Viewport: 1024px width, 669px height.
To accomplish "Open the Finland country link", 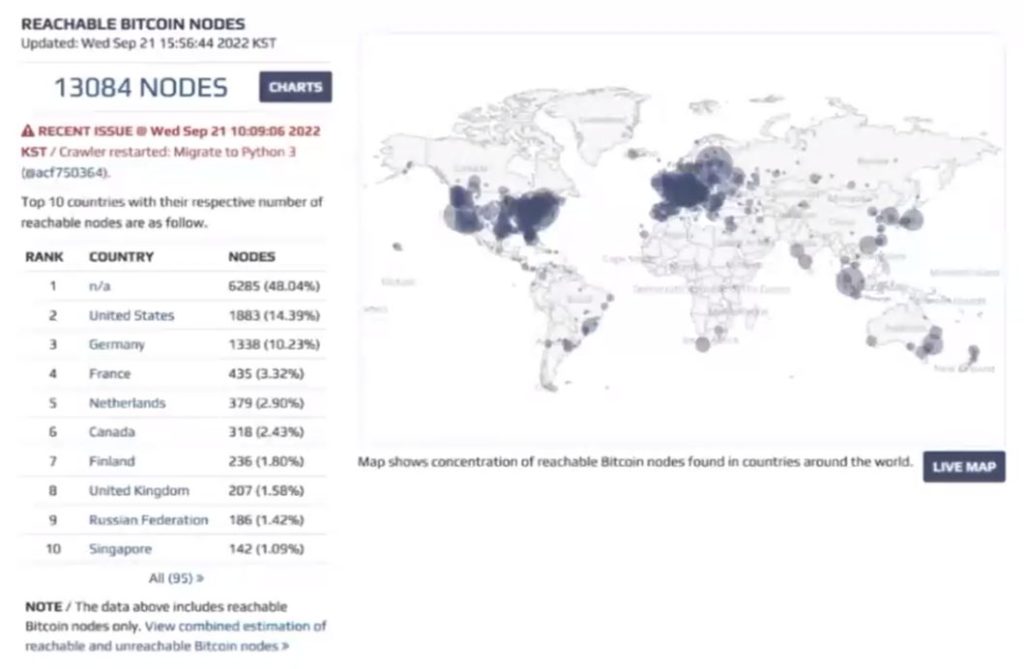I will (112, 461).
